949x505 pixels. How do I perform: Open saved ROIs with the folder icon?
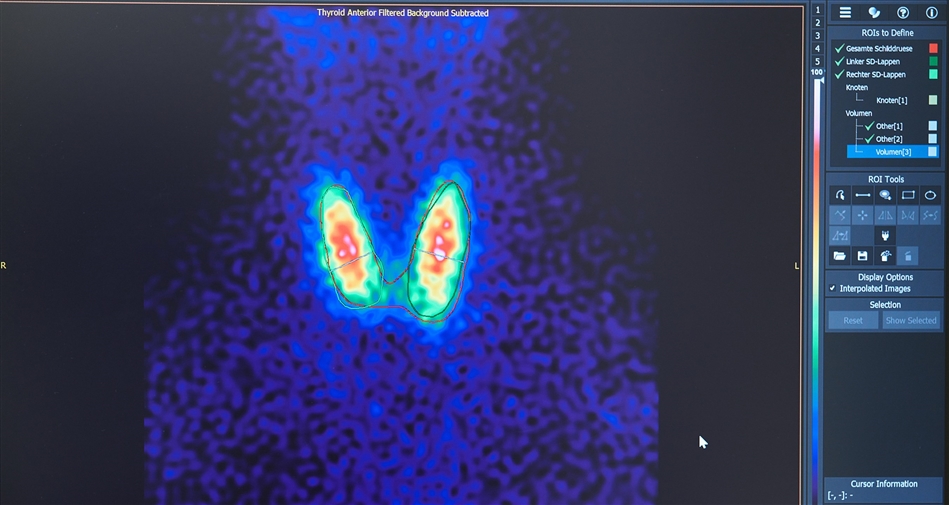point(840,256)
